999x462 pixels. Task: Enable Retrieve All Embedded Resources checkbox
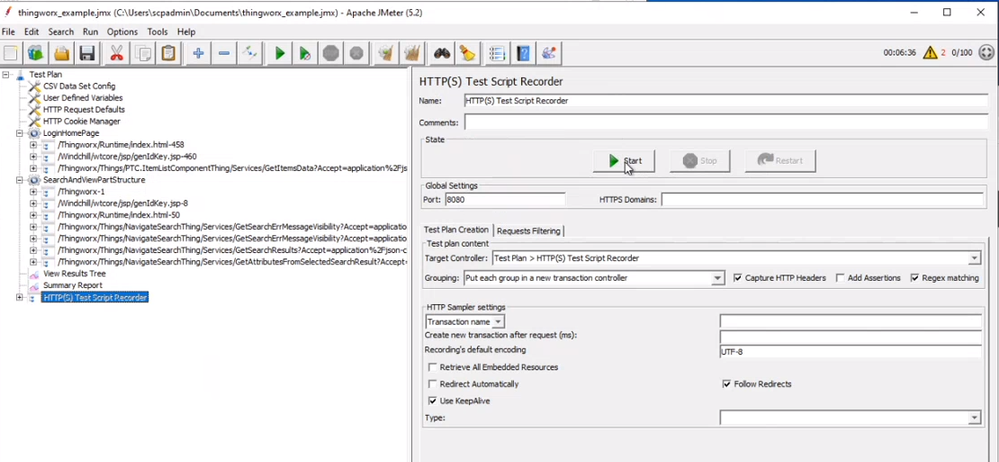[x=433, y=367]
